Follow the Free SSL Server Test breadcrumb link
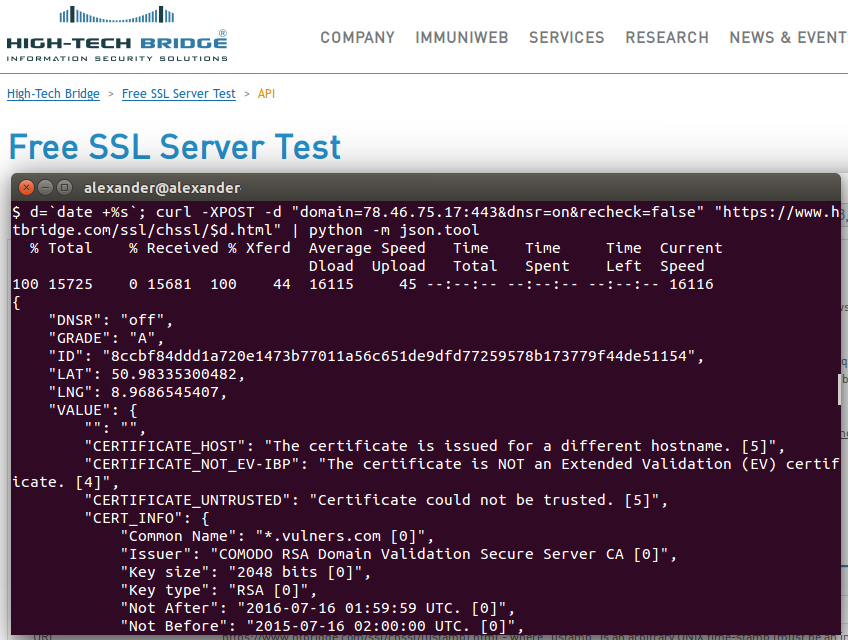Viewport: 848px width, 640px height. click(x=179, y=94)
